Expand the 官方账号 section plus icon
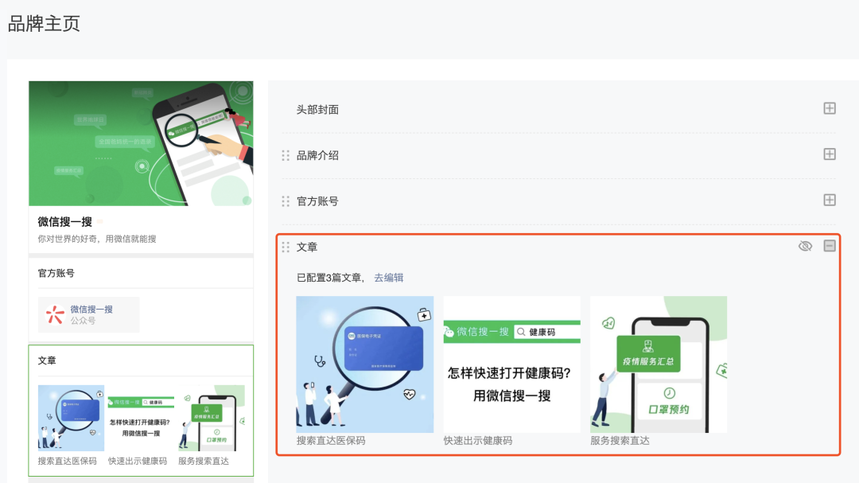859x483 pixels. (829, 200)
